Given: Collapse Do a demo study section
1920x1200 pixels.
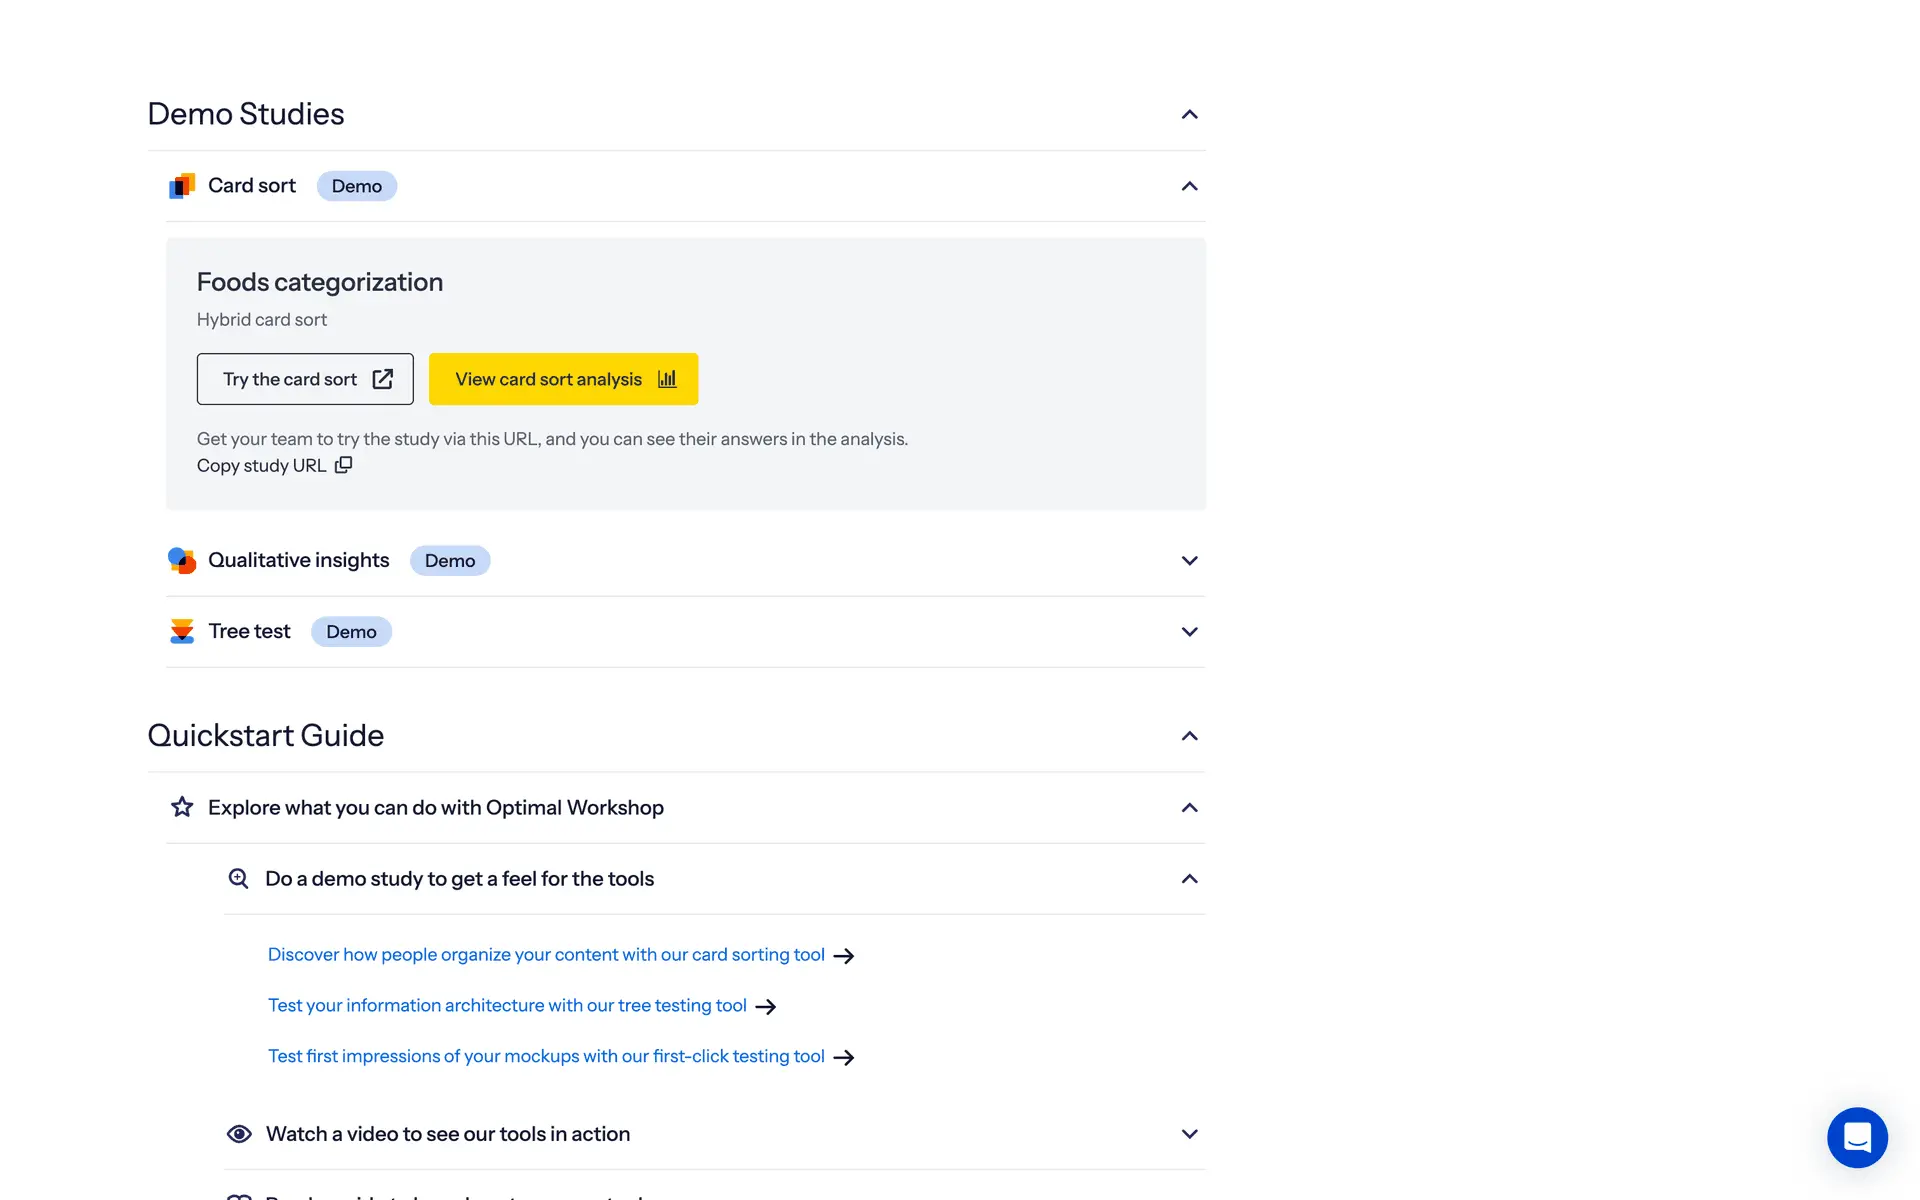Looking at the screenshot, I should (1189, 879).
